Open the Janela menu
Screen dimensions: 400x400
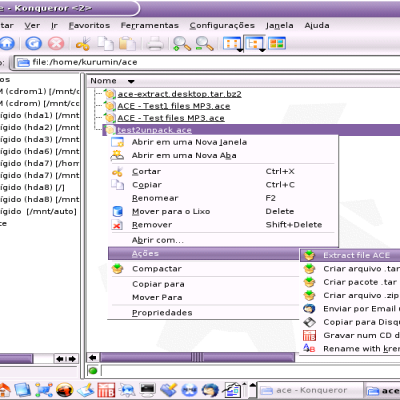(x=279, y=26)
